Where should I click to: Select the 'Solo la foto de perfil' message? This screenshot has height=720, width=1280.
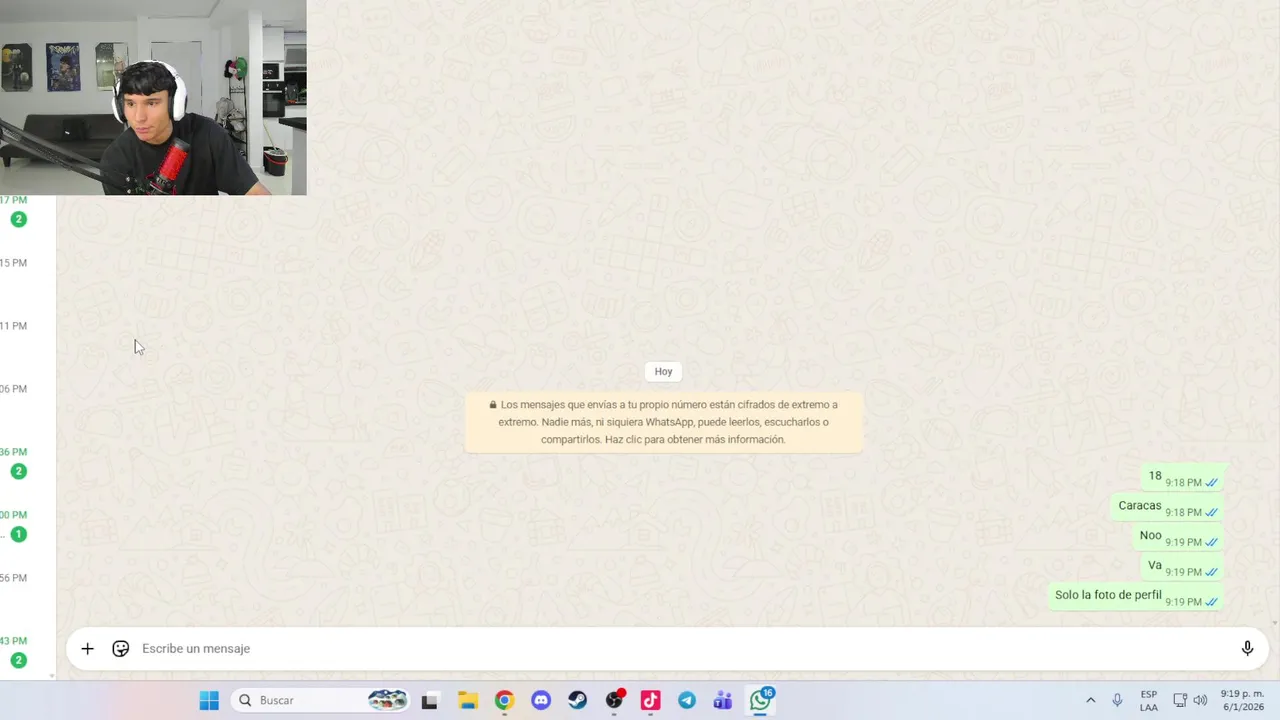tap(1136, 597)
